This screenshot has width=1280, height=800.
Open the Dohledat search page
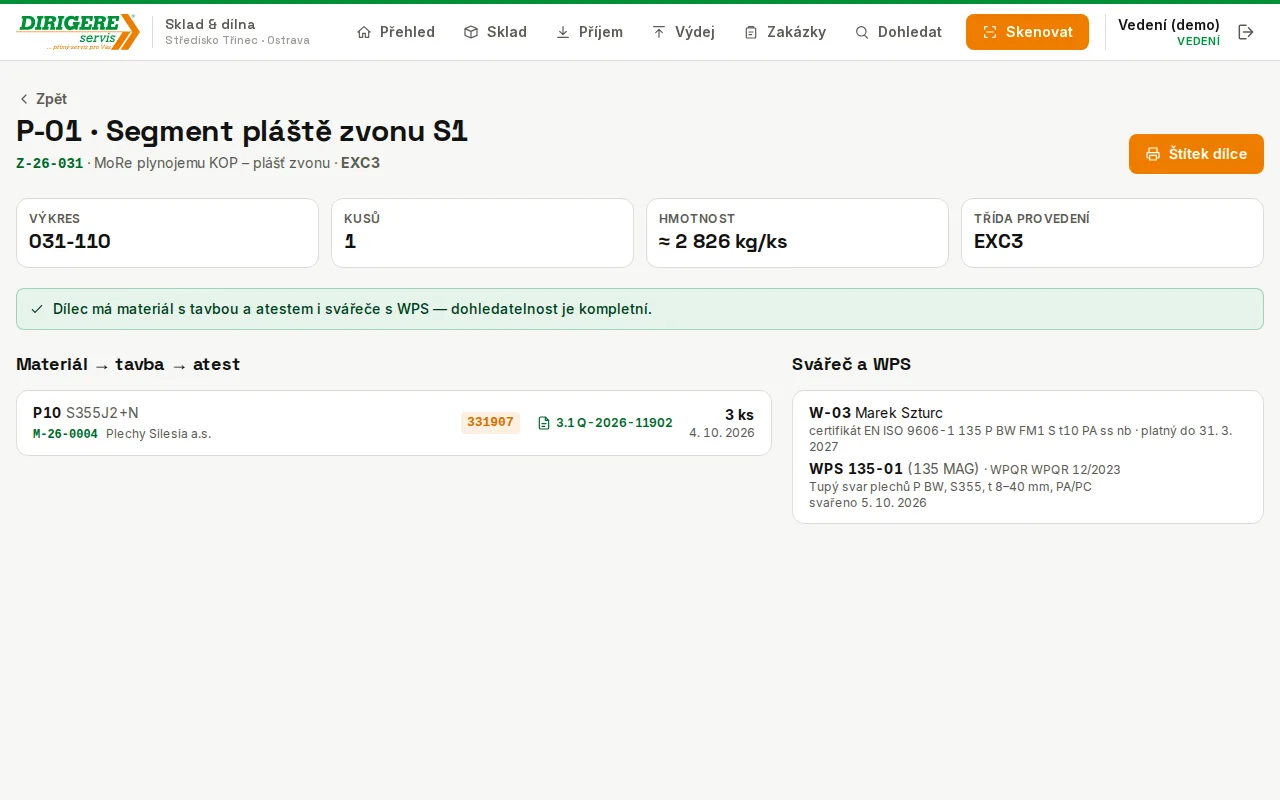tap(898, 32)
